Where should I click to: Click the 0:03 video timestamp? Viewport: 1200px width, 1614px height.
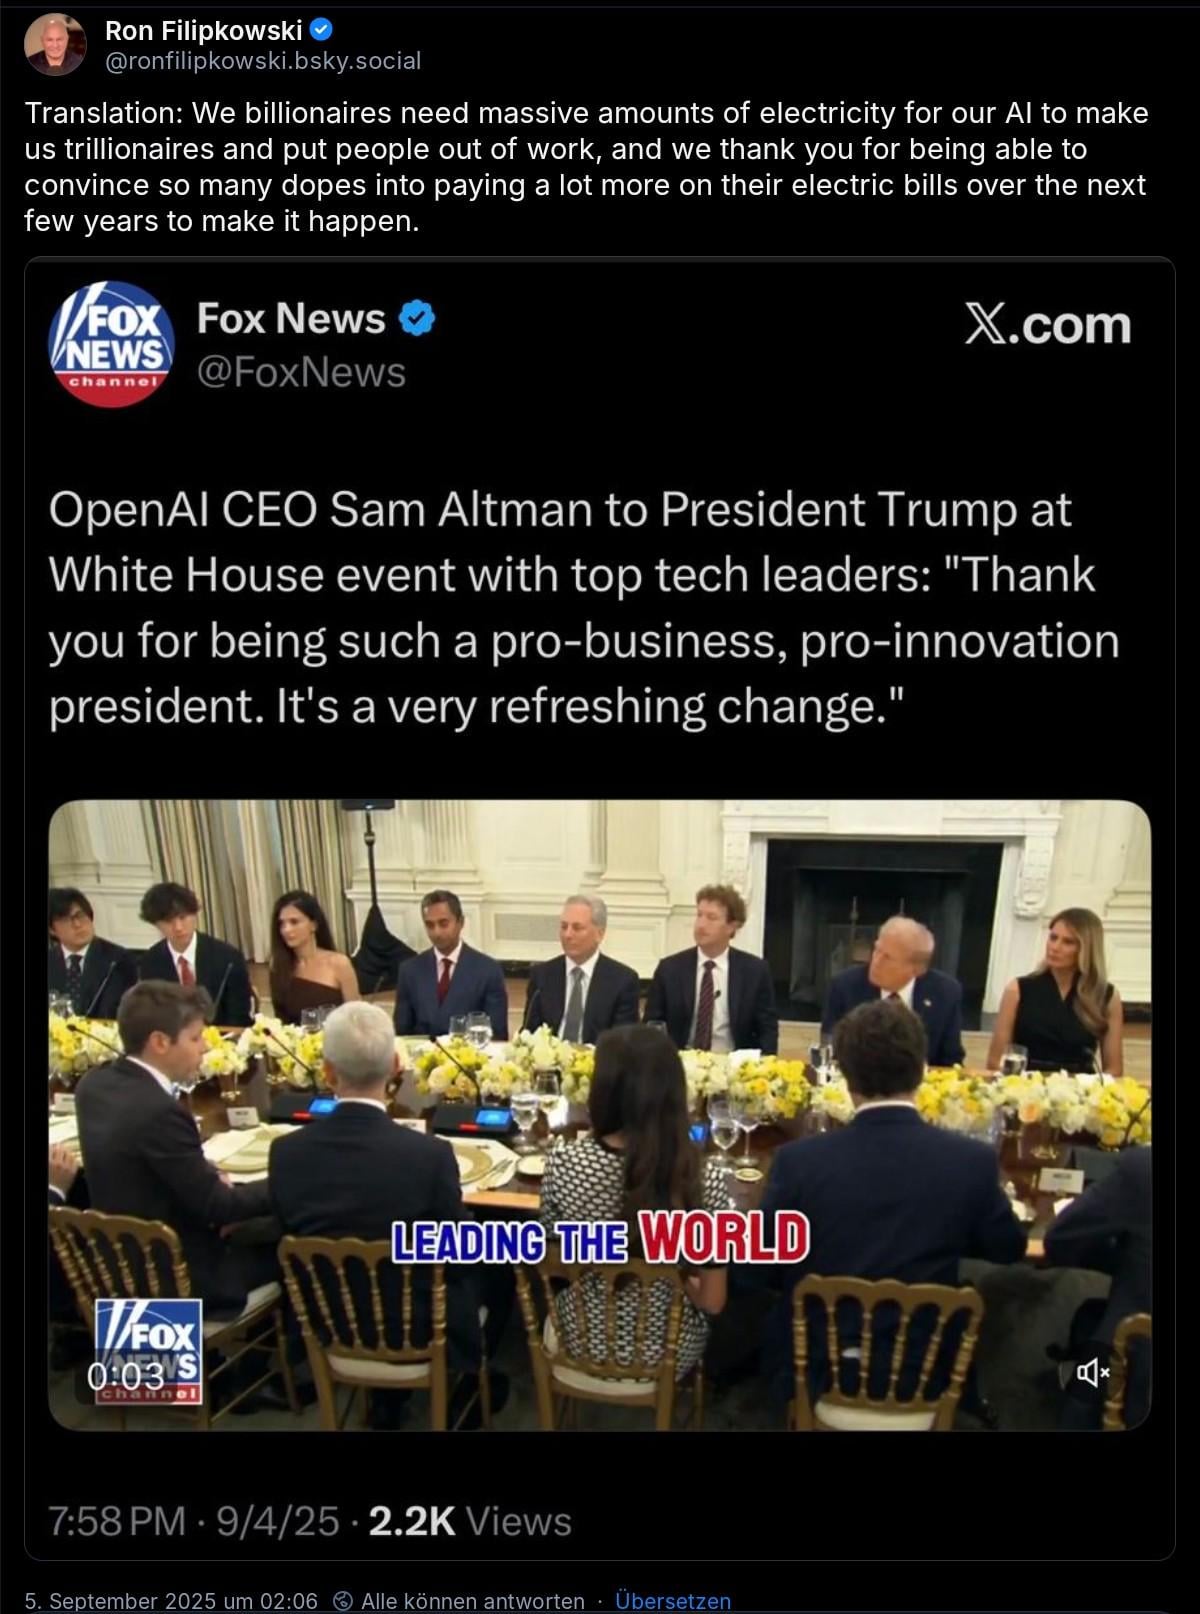point(125,1376)
